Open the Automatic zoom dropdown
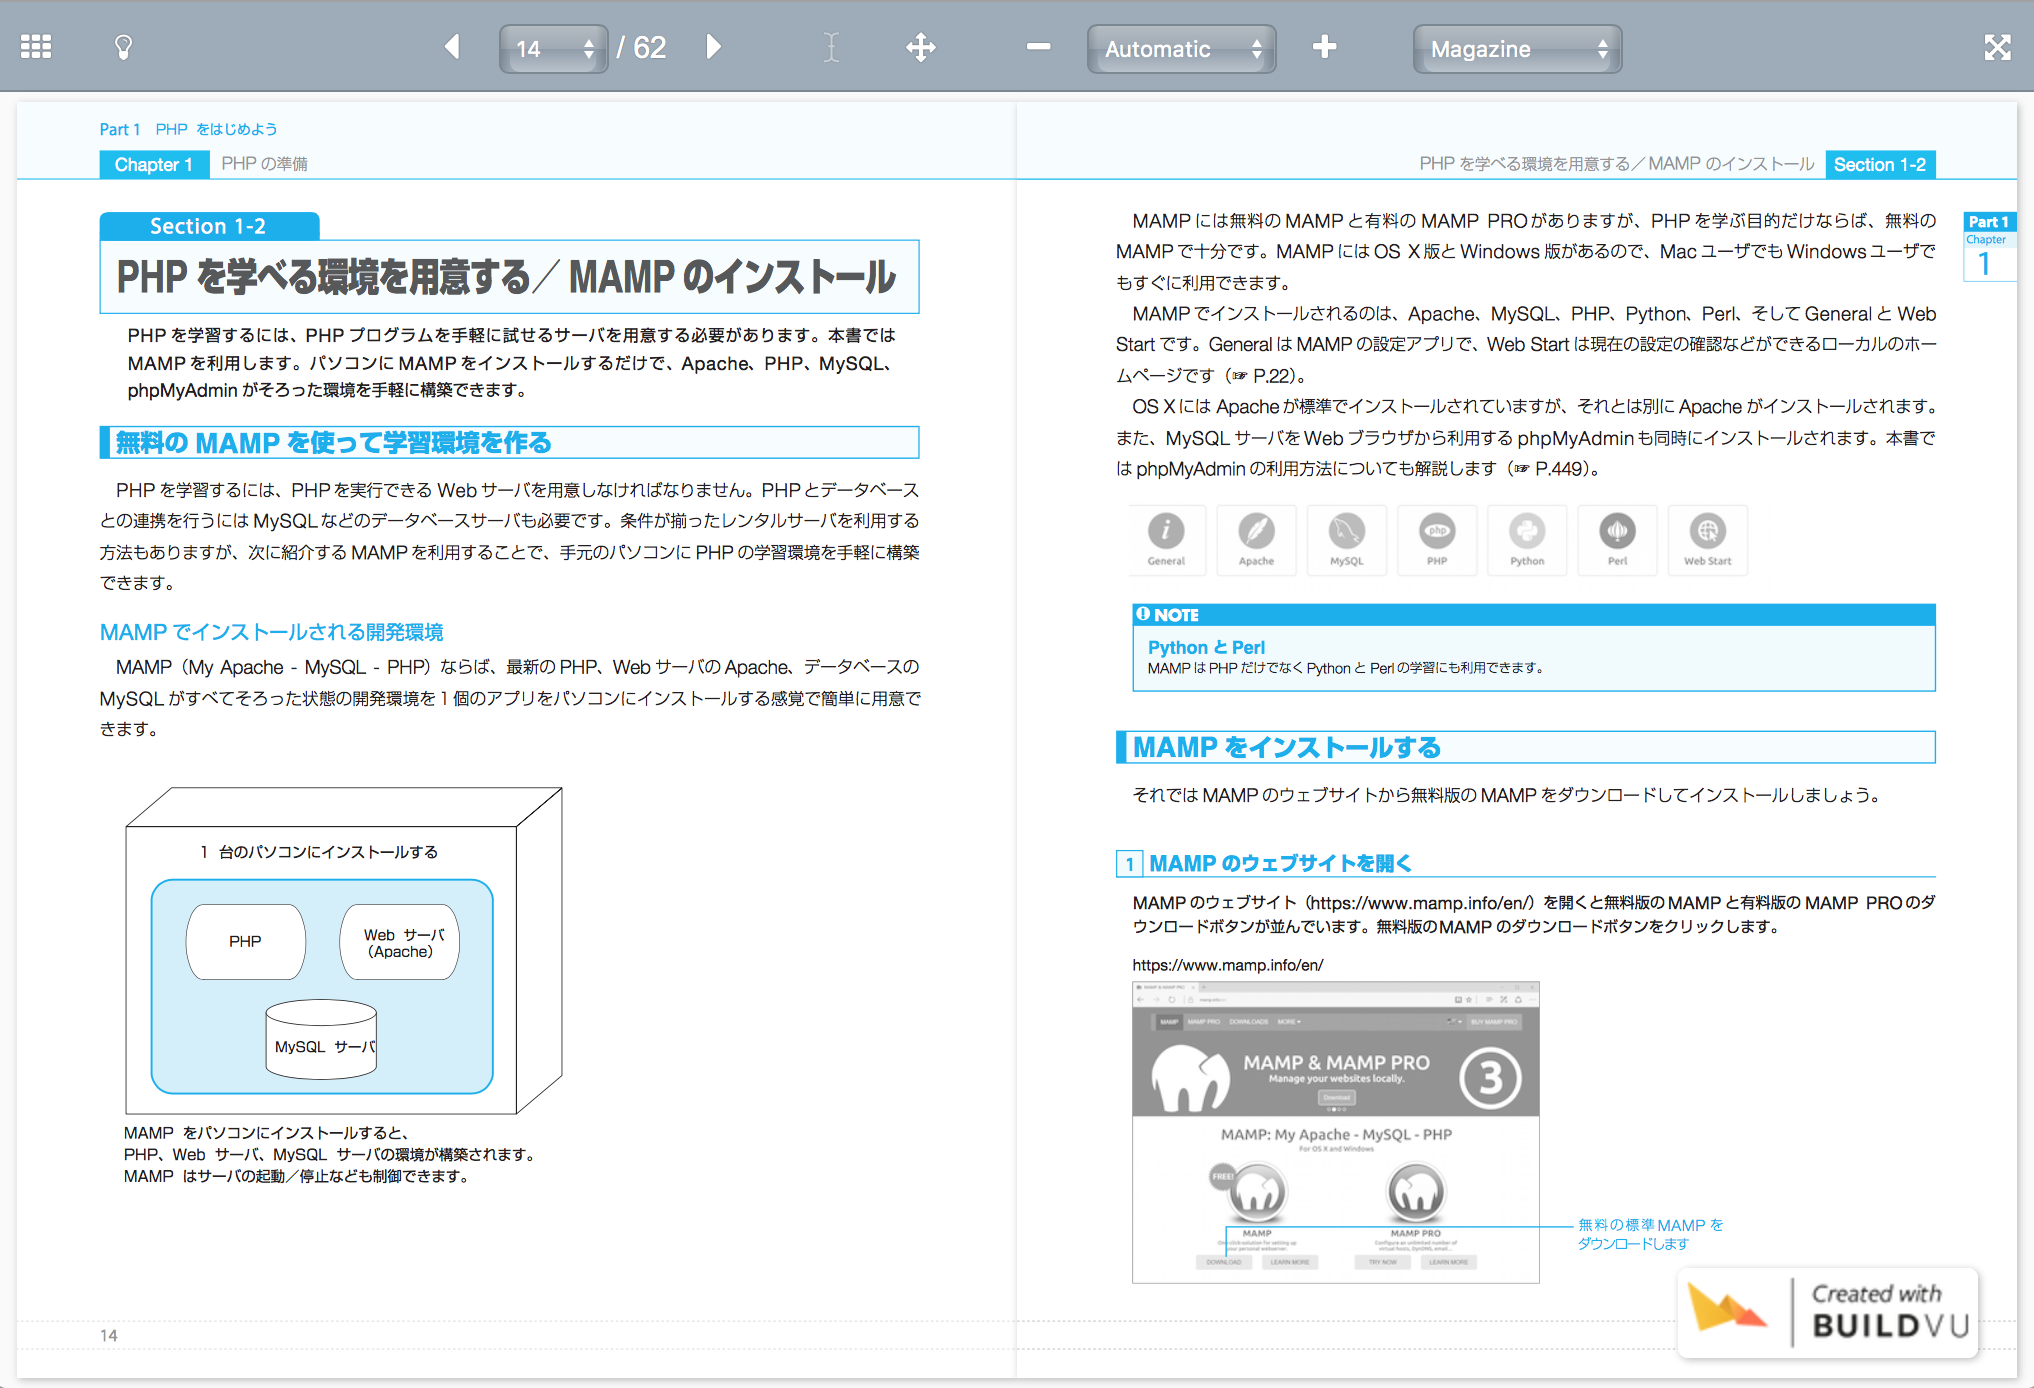Image resolution: width=2034 pixels, height=1388 pixels. click(1181, 49)
